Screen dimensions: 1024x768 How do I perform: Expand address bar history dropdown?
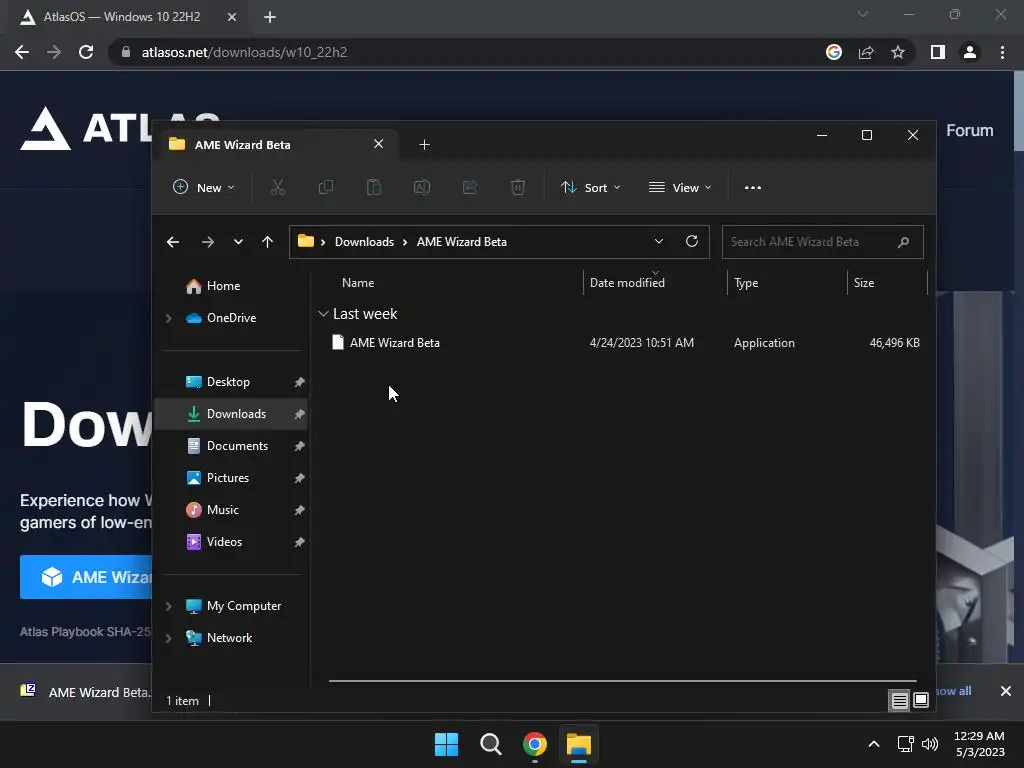coord(659,242)
